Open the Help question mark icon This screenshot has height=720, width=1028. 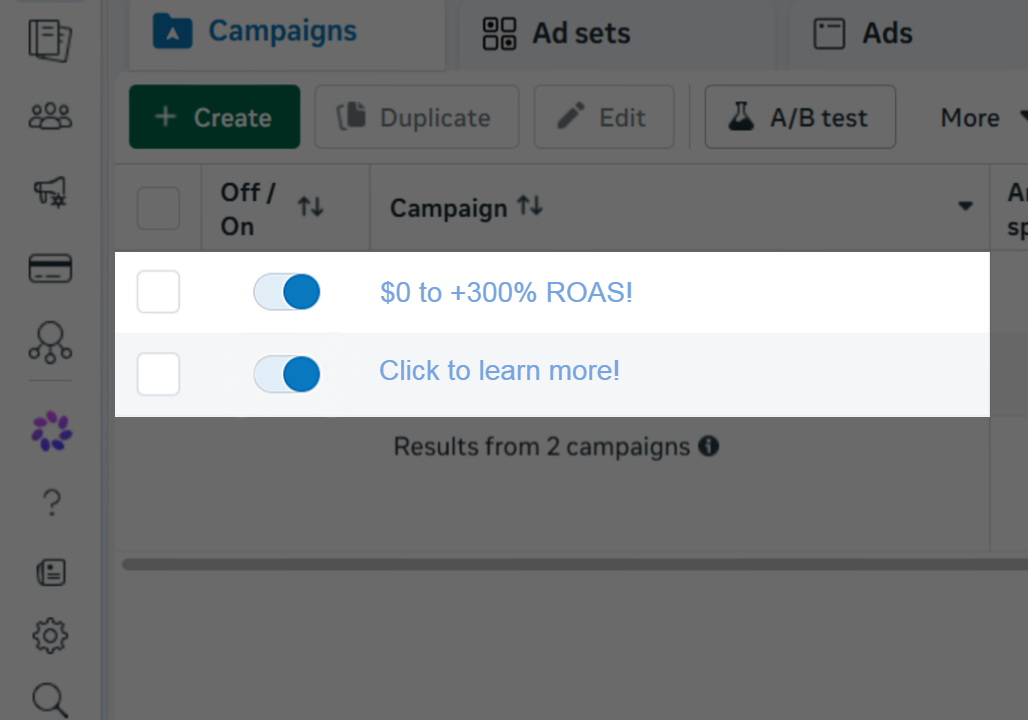tap(52, 503)
